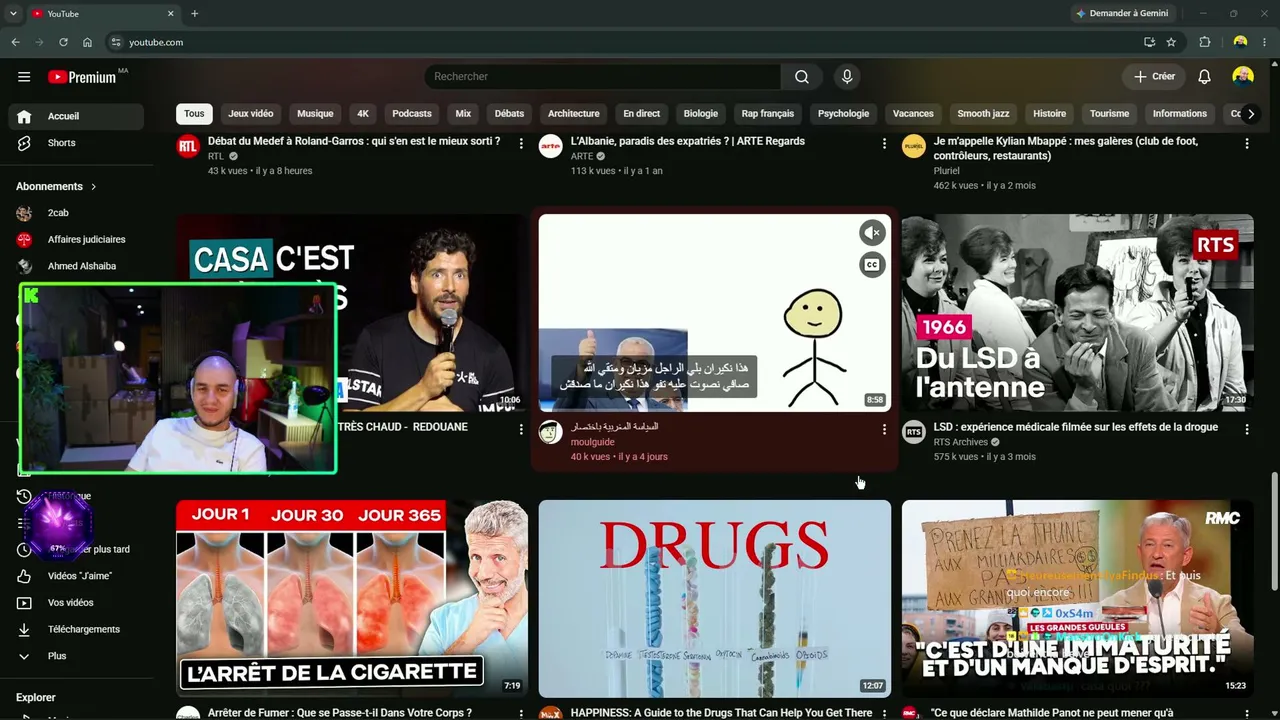Viewport: 1280px width, 720px height.
Task: Go back with the browser back arrow
Action: (x=15, y=42)
